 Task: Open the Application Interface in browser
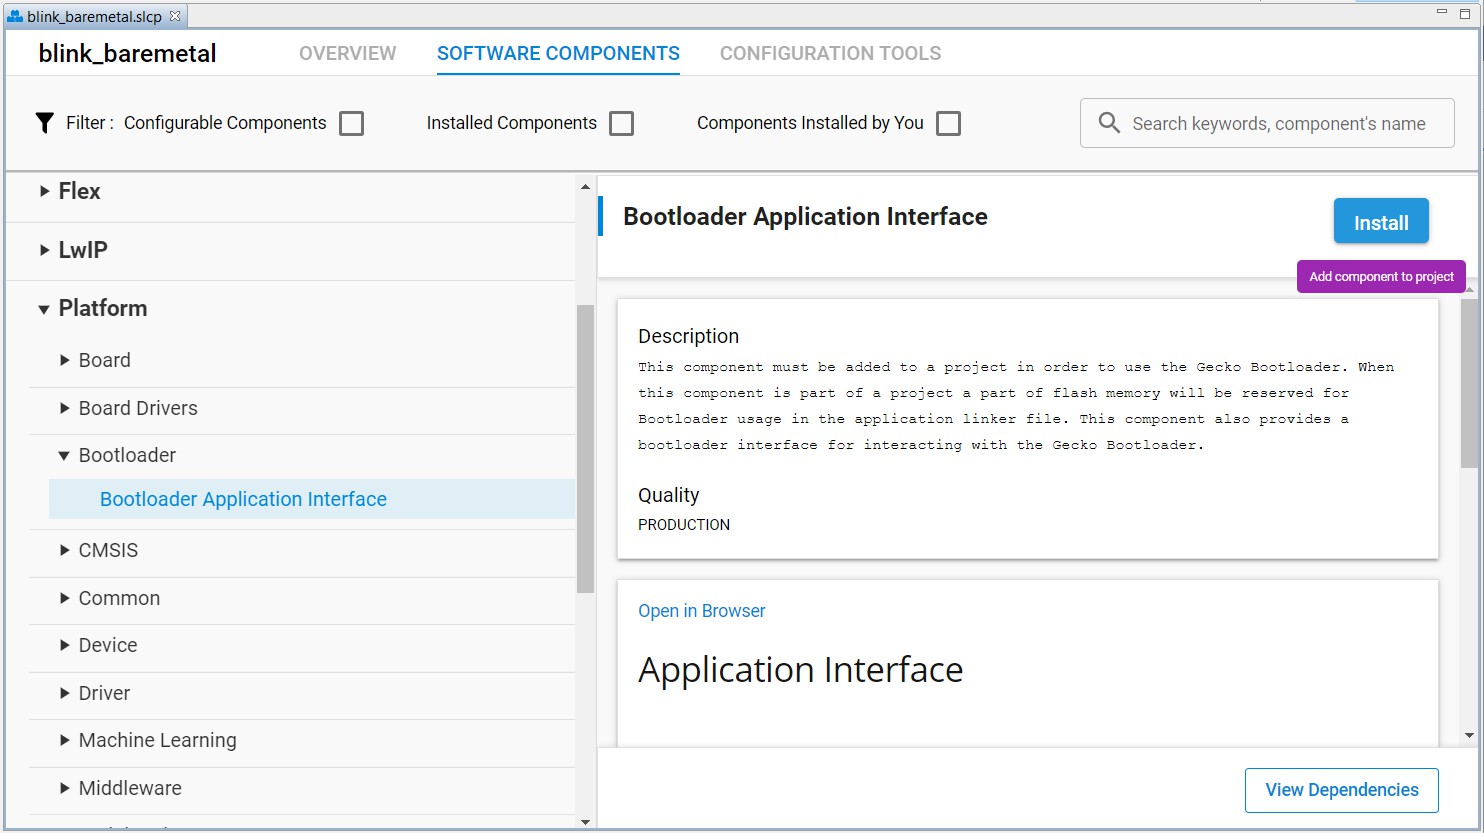[701, 610]
